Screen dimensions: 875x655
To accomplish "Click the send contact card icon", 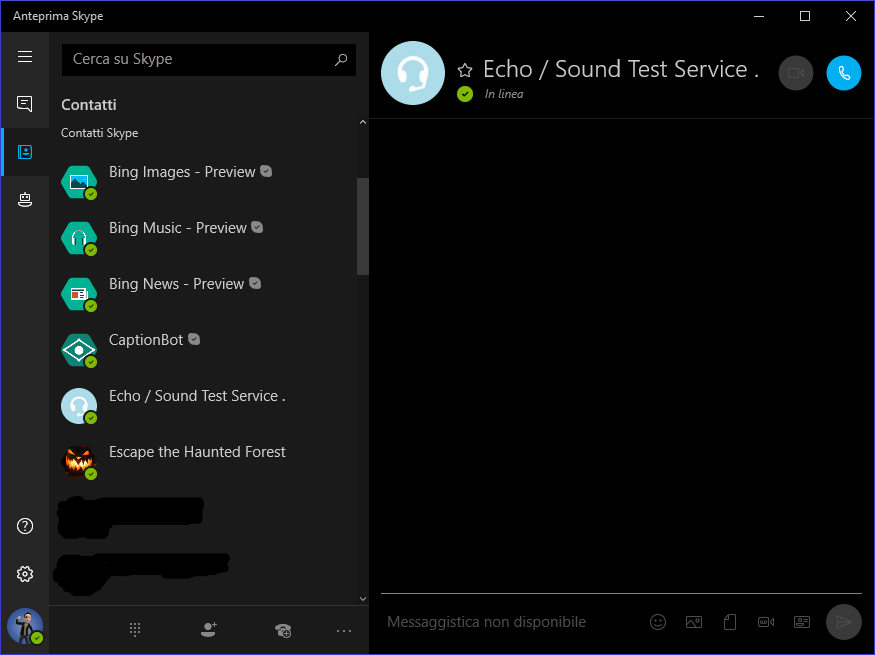I will (x=802, y=622).
